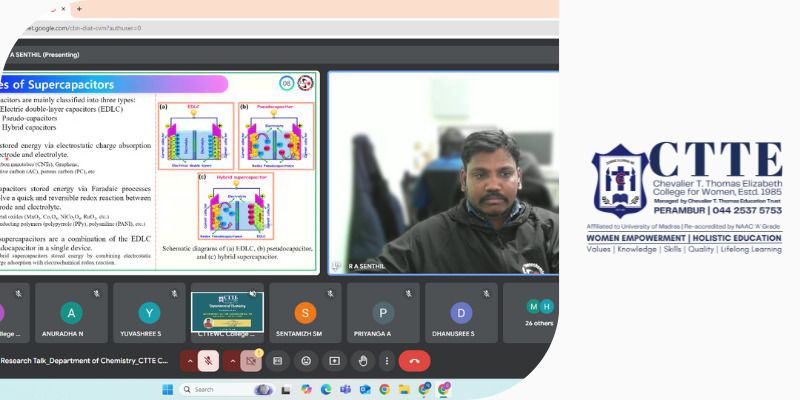Click the slide number 08 badge

pos(287,83)
